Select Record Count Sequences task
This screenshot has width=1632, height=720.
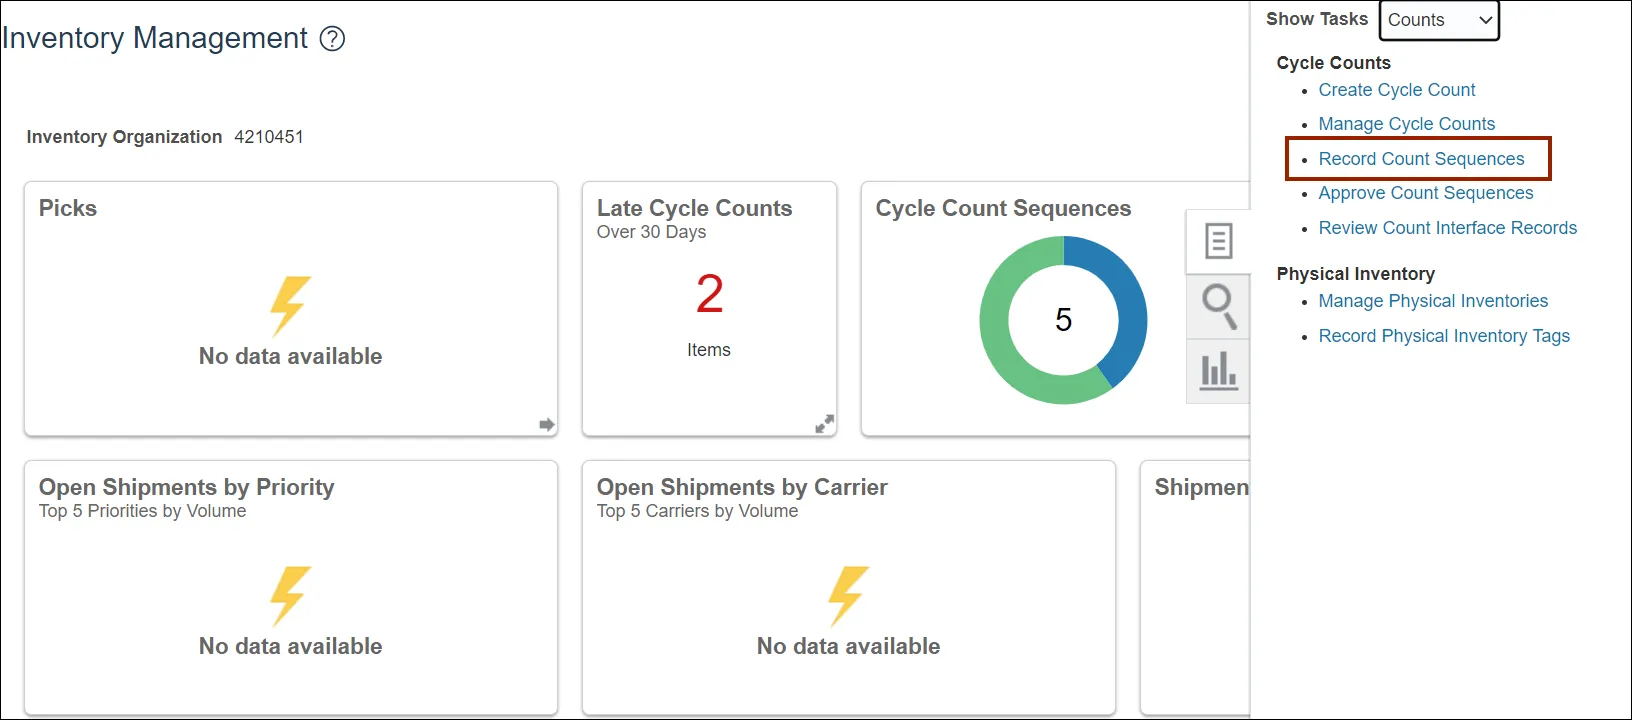[1421, 159]
